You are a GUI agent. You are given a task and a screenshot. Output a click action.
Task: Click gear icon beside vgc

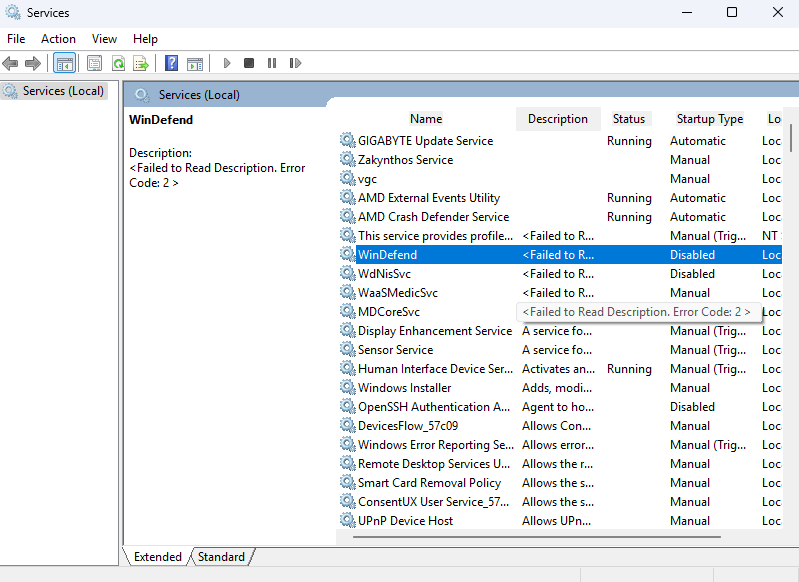(x=348, y=178)
